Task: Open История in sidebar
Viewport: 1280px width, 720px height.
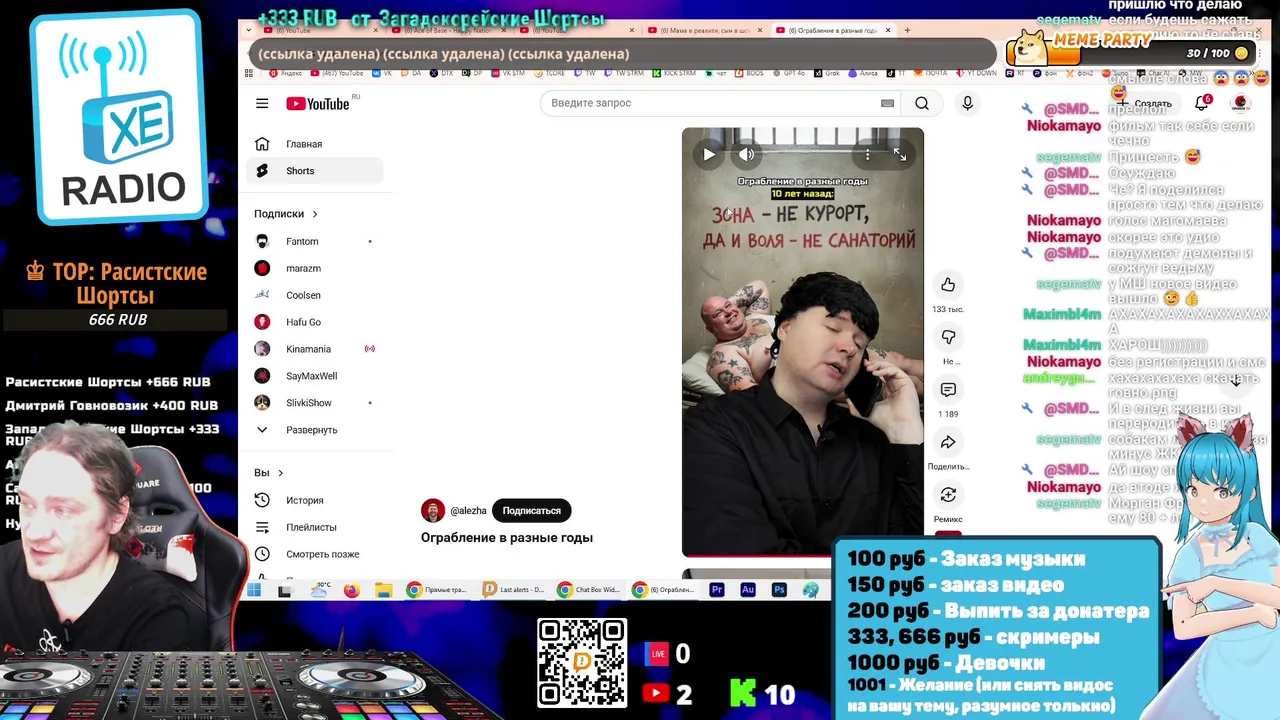Action: [x=314, y=500]
